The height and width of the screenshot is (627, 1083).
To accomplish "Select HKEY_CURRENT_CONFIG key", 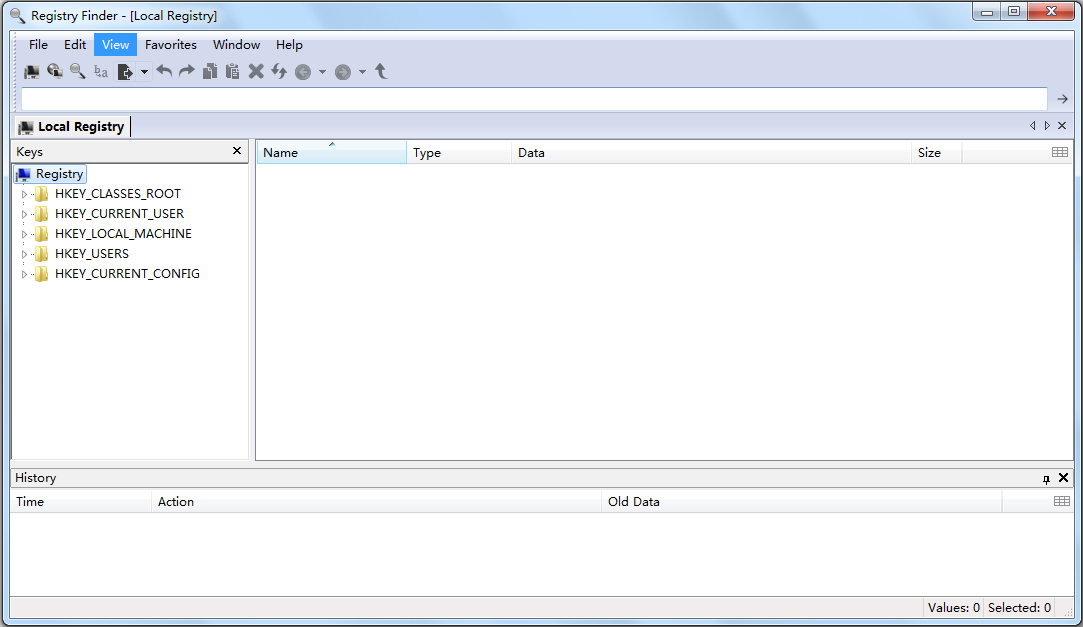I will [x=127, y=274].
